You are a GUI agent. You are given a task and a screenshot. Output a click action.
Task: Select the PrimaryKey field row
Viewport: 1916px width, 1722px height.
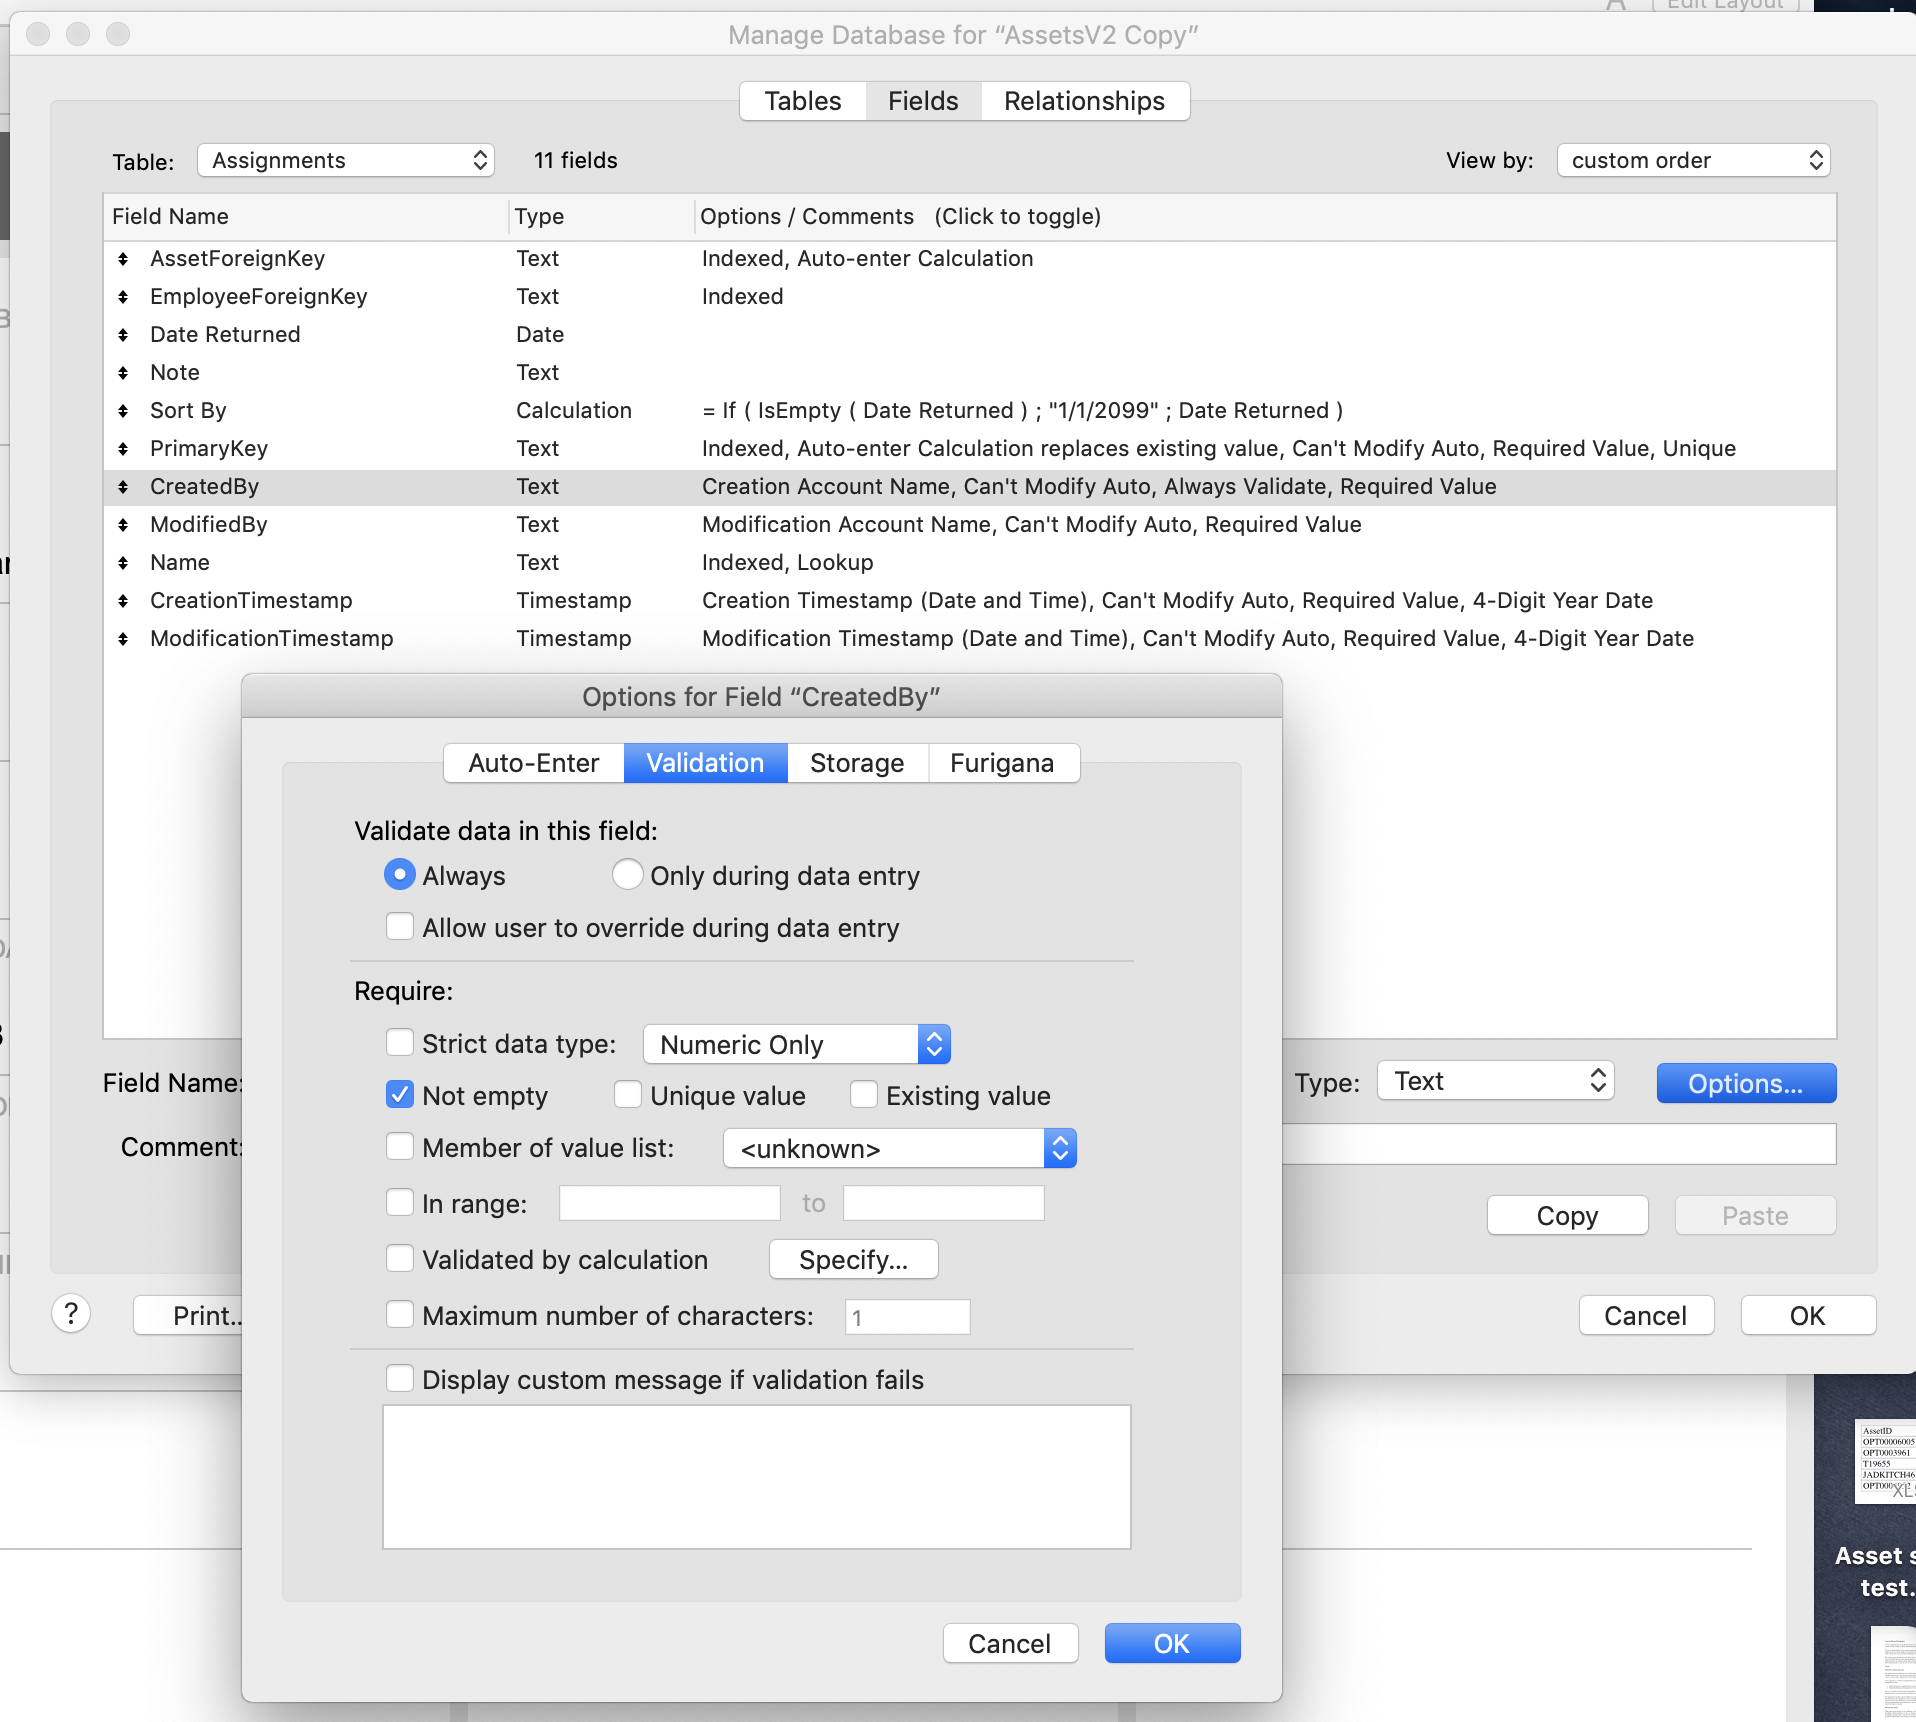(970, 449)
